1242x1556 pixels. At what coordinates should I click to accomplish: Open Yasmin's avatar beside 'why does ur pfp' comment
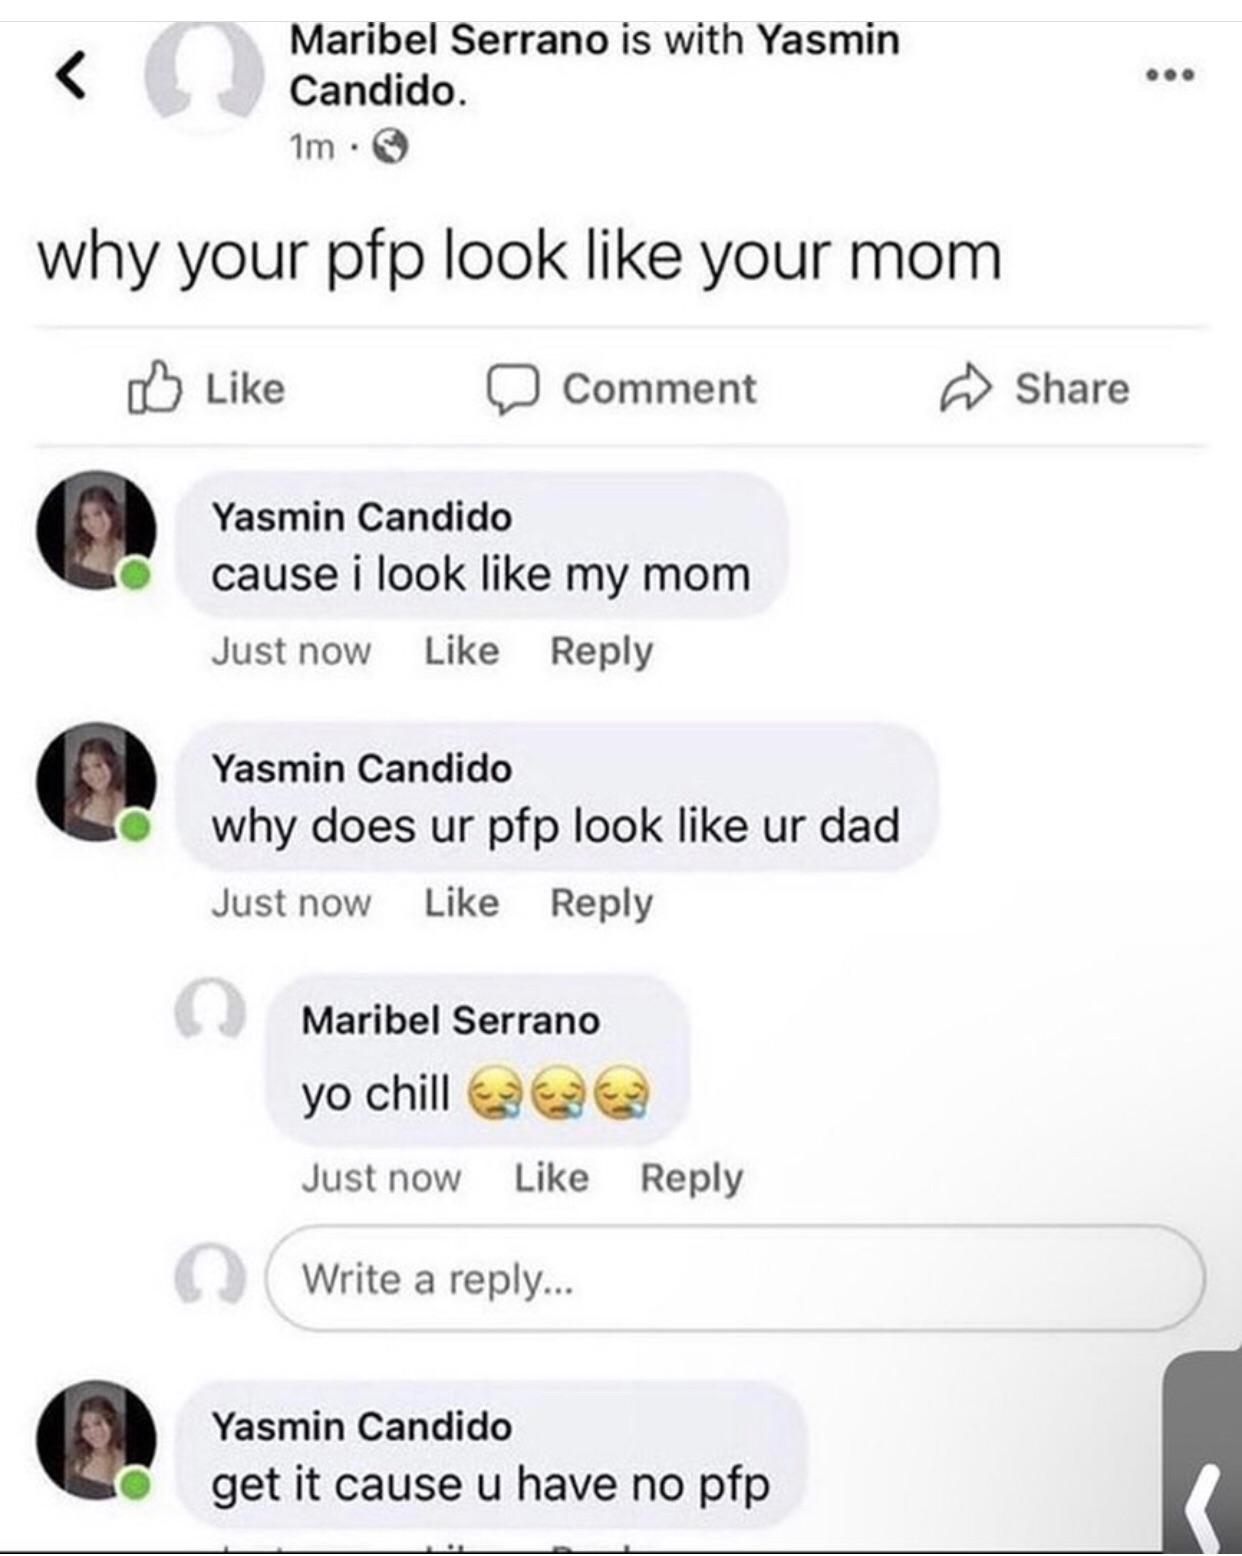tap(96, 782)
